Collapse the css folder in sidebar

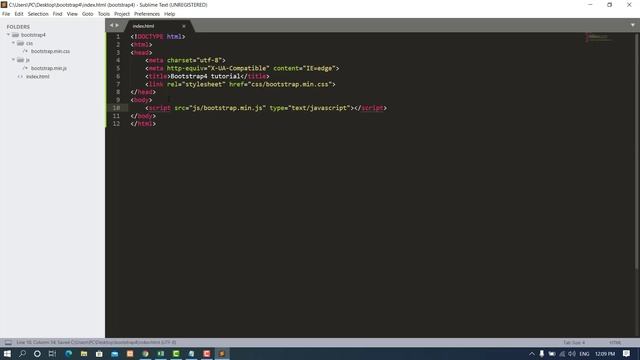tap(13, 43)
